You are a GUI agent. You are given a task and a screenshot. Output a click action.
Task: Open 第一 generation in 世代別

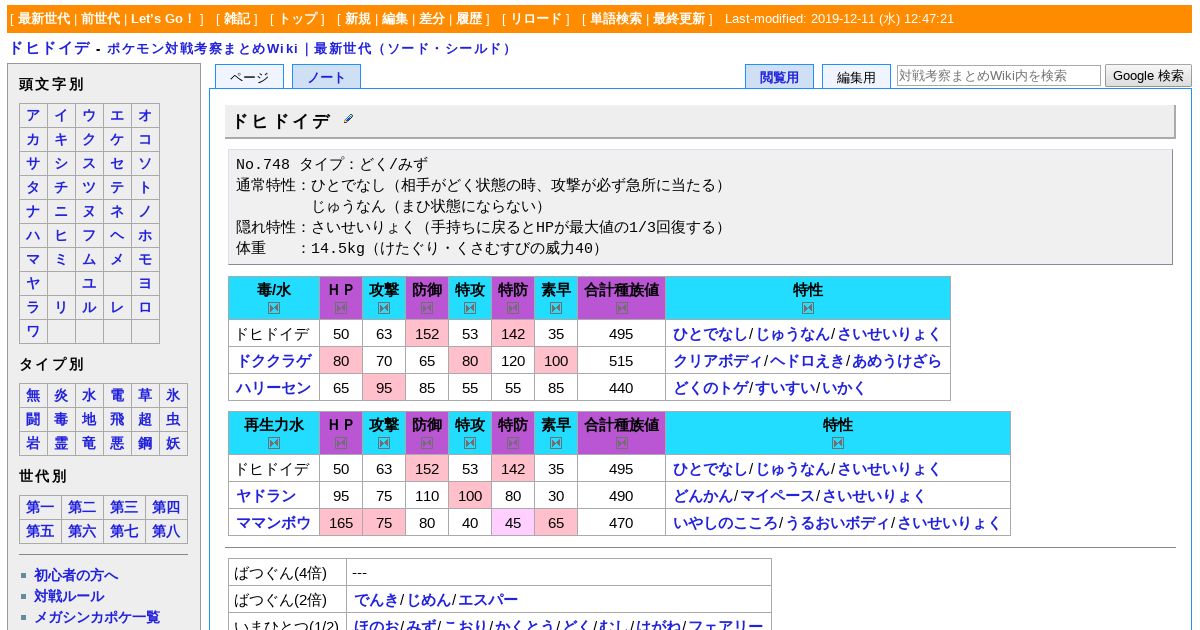(40, 507)
